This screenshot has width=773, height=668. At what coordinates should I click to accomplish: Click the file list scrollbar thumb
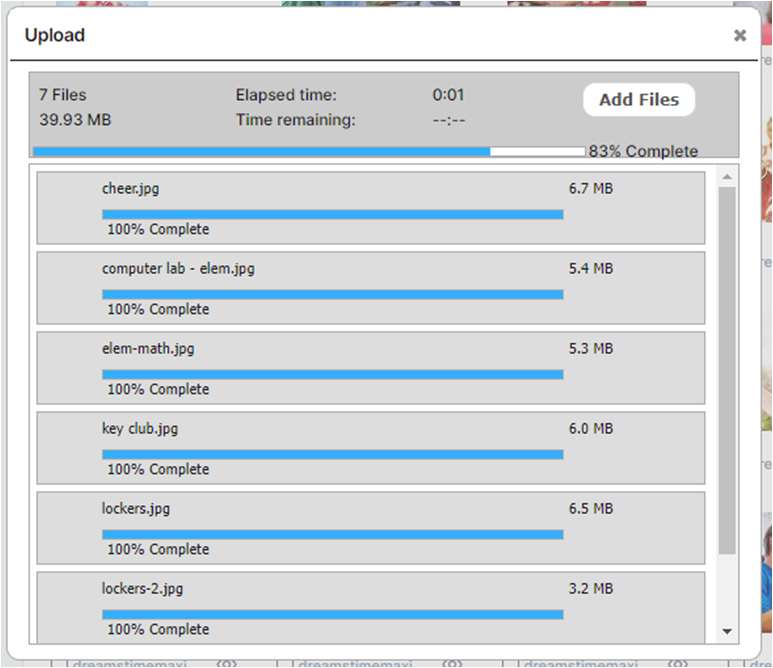(x=727, y=370)
